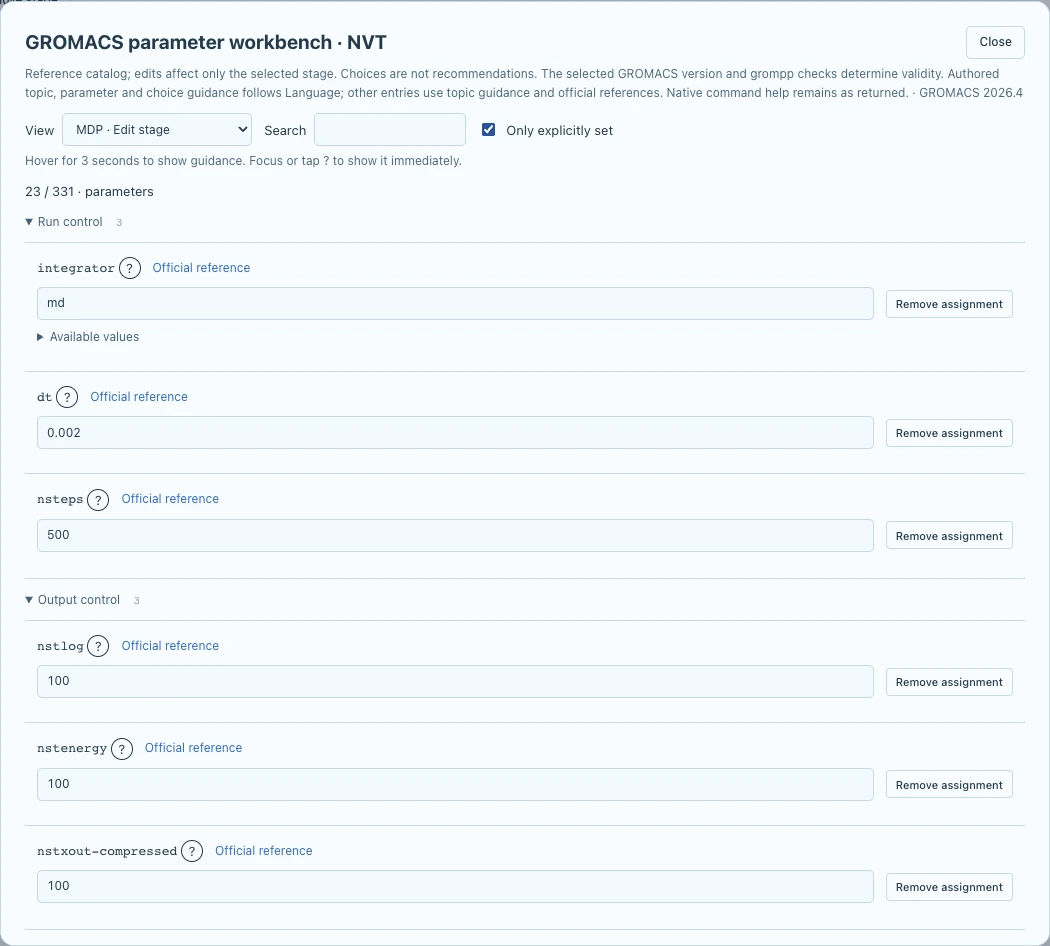Expand Available values under integrator
The width and height of the screenshot is (1050, 946).
point(88,337)
